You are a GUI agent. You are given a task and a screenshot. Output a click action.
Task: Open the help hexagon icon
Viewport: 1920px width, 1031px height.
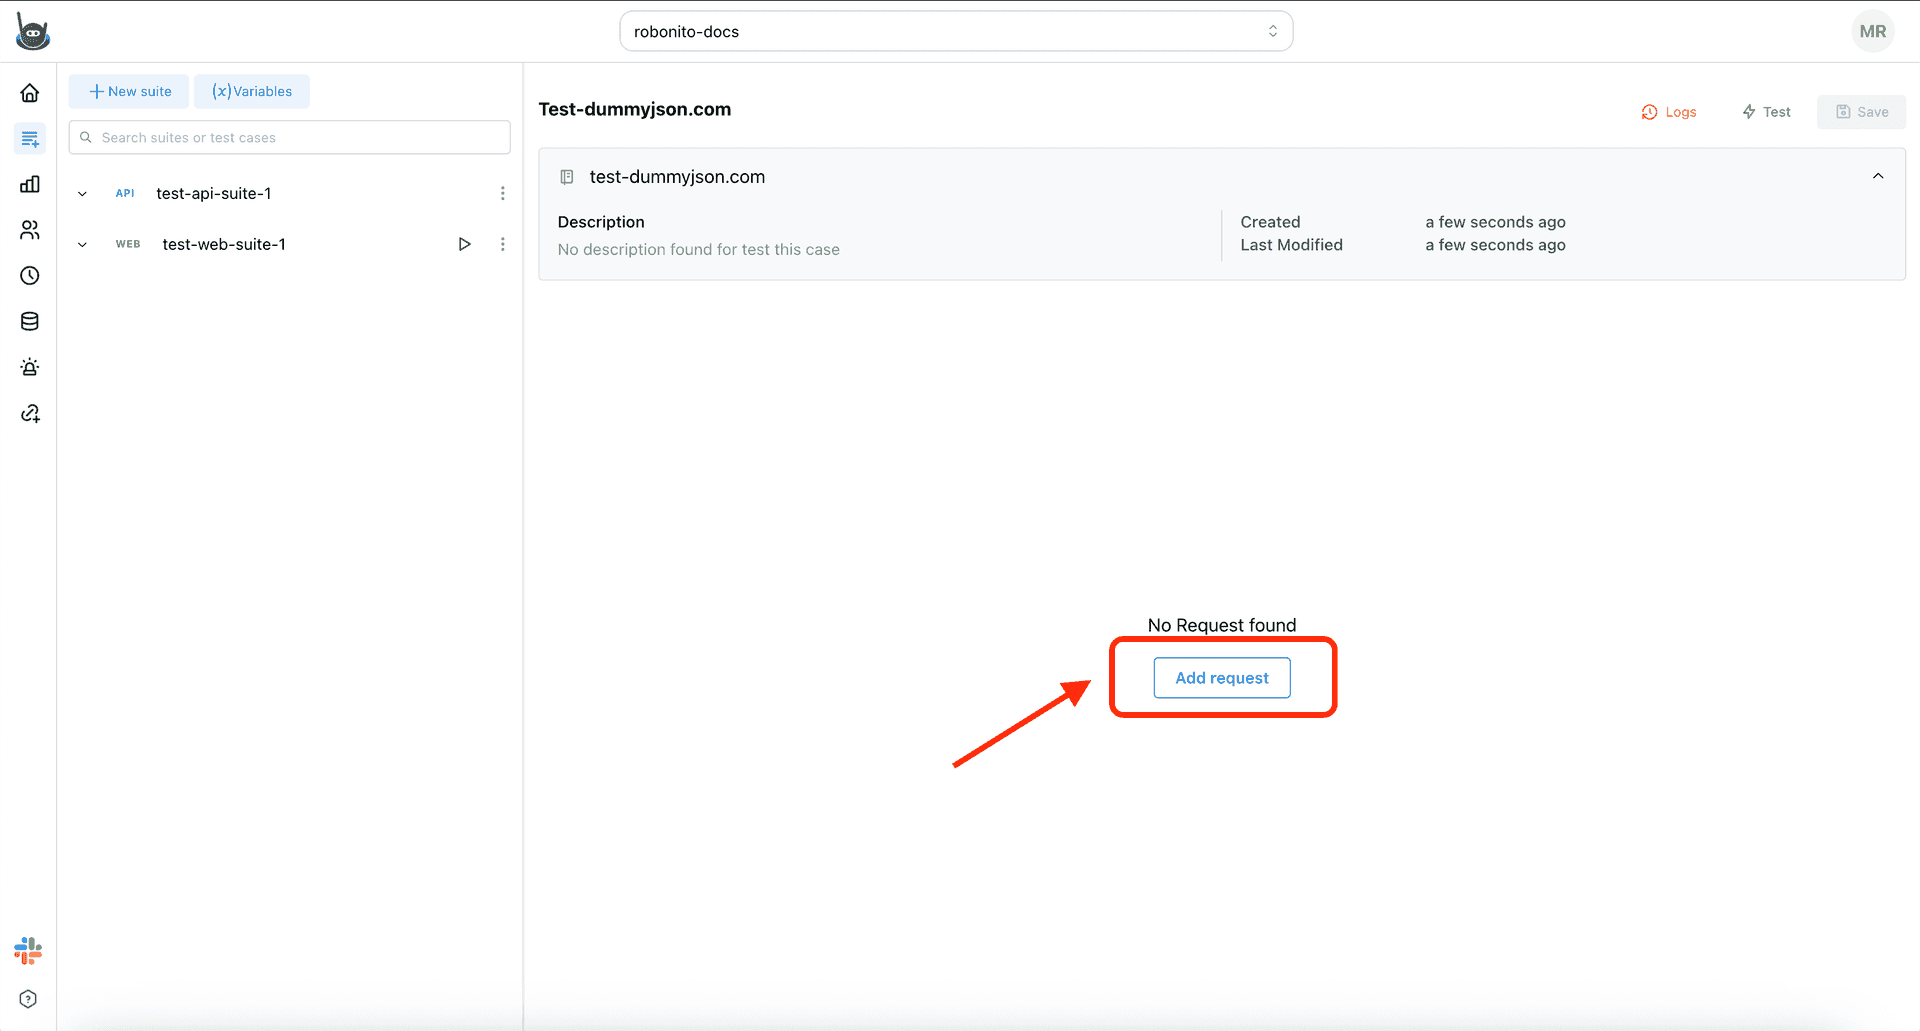[x=28, y=999]
